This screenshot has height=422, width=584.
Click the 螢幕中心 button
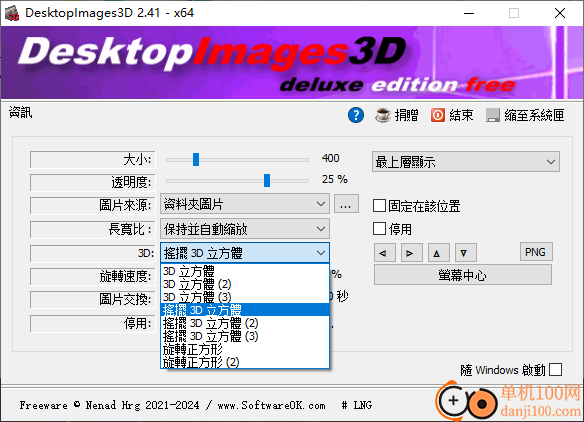pyautogui.click(x=463, y=275)
